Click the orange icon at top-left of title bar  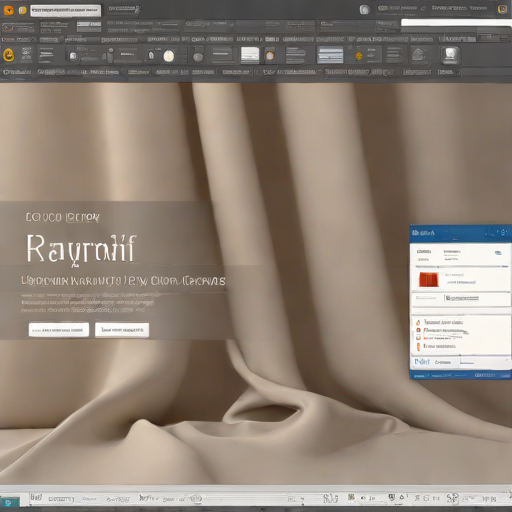[9, 10]
